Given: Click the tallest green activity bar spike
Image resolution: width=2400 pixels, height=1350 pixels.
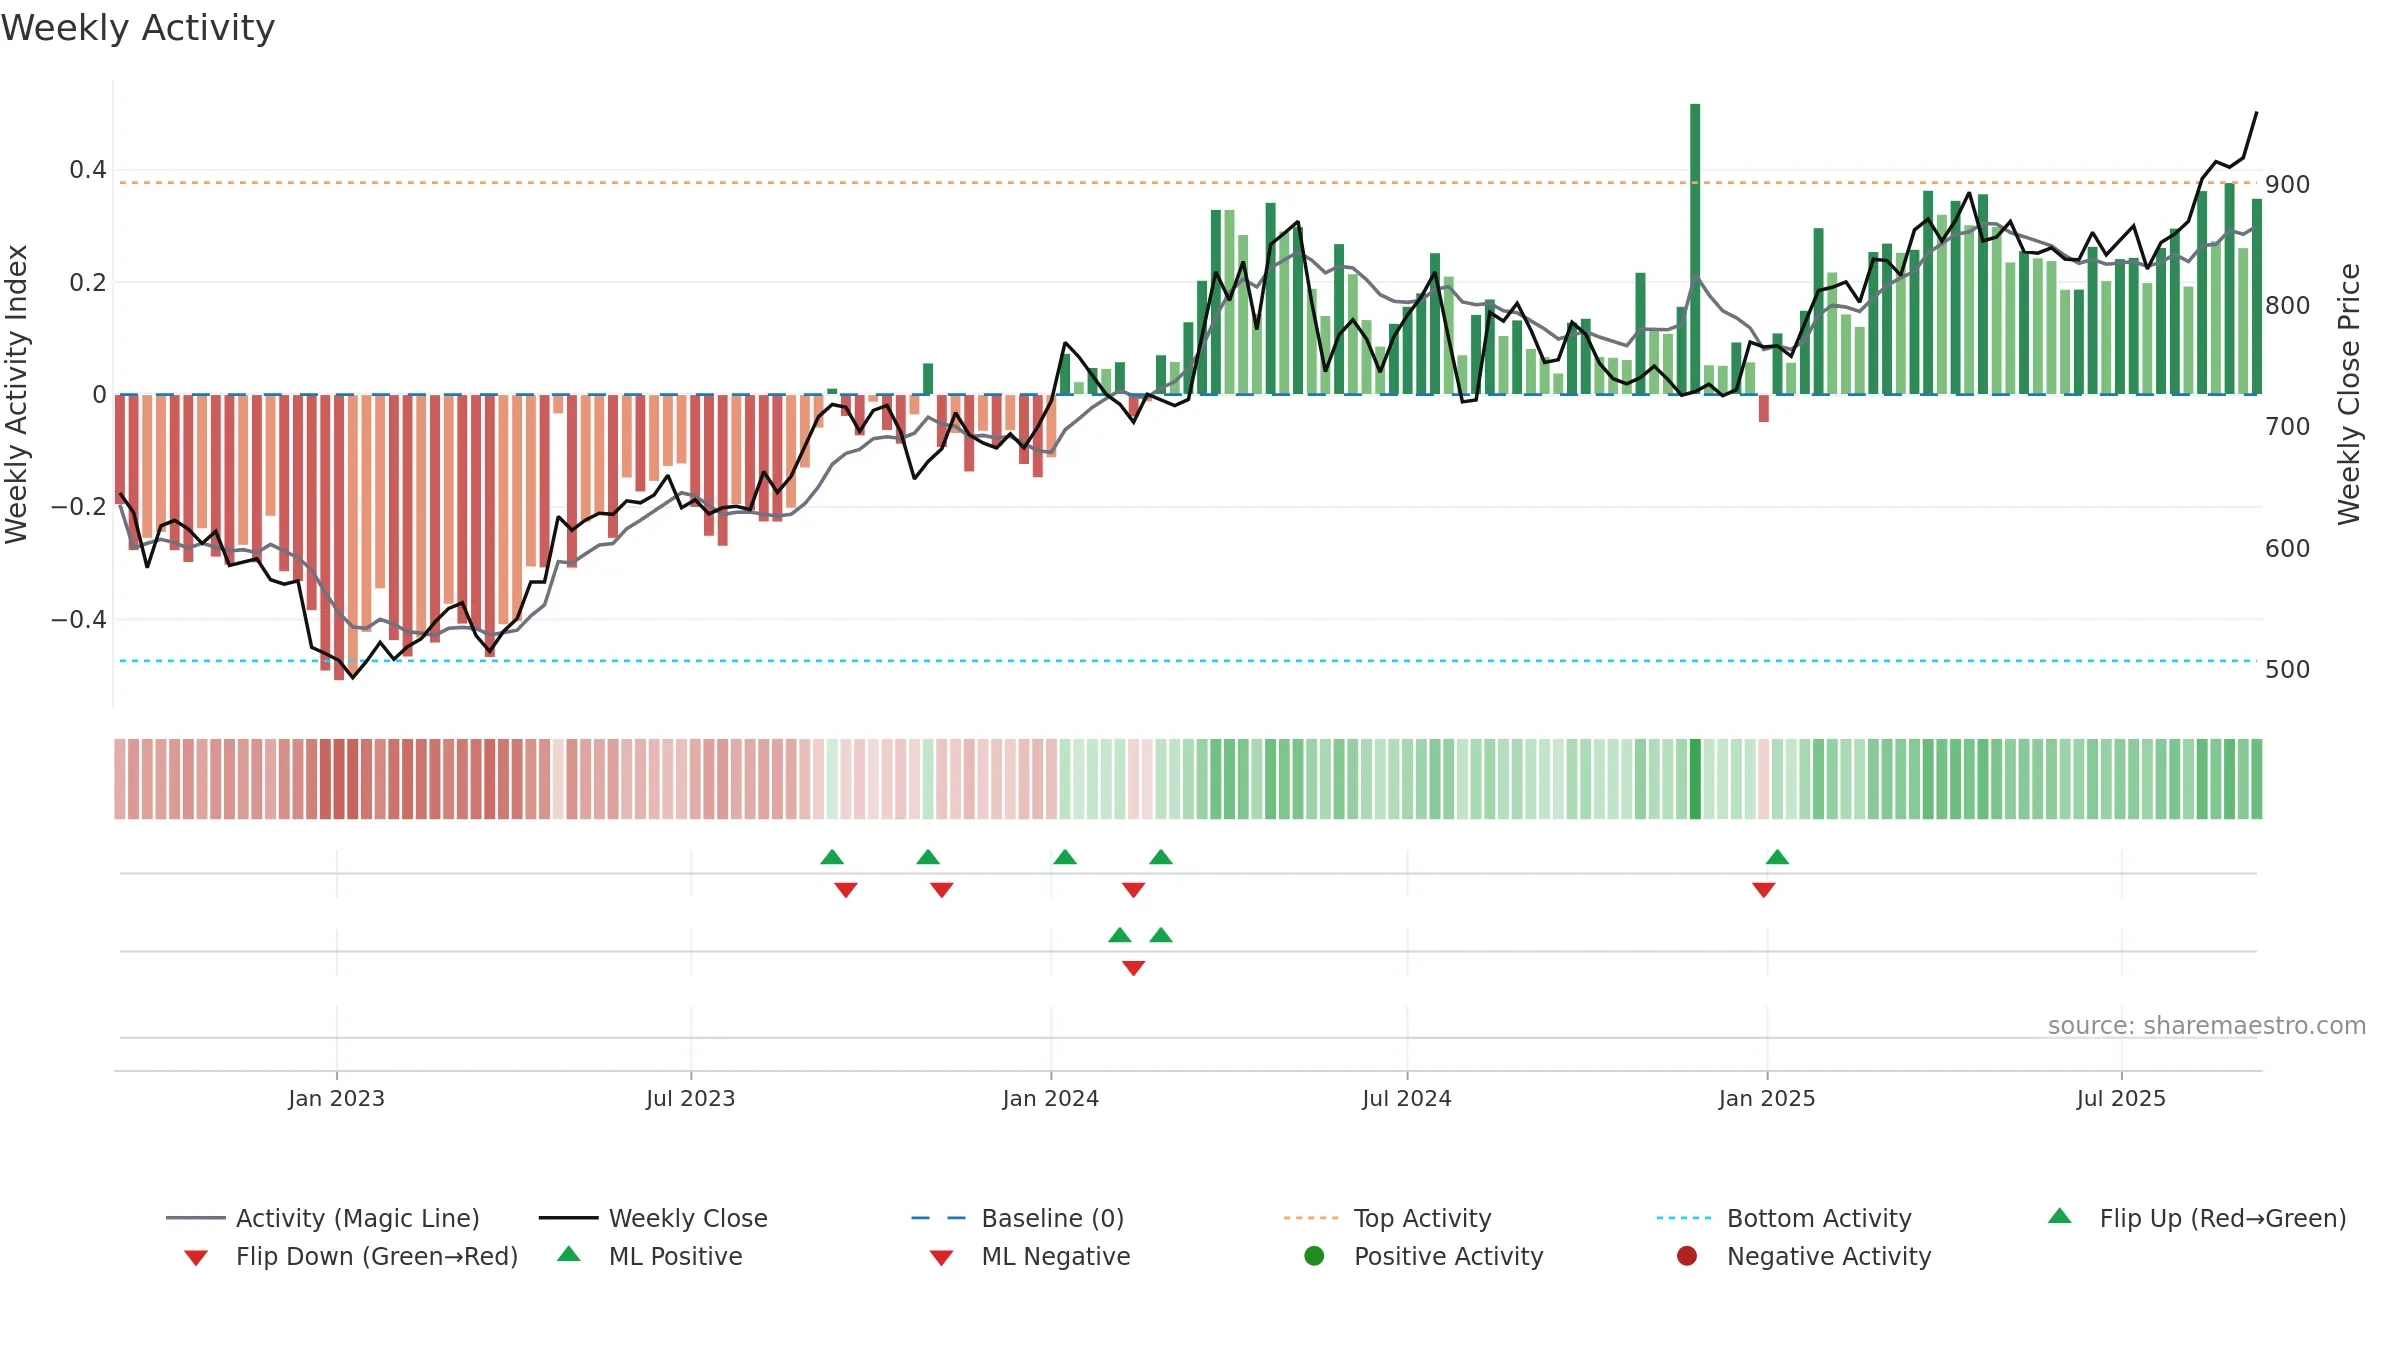Looking at the screenshot, I should (x=1695, y=249).
